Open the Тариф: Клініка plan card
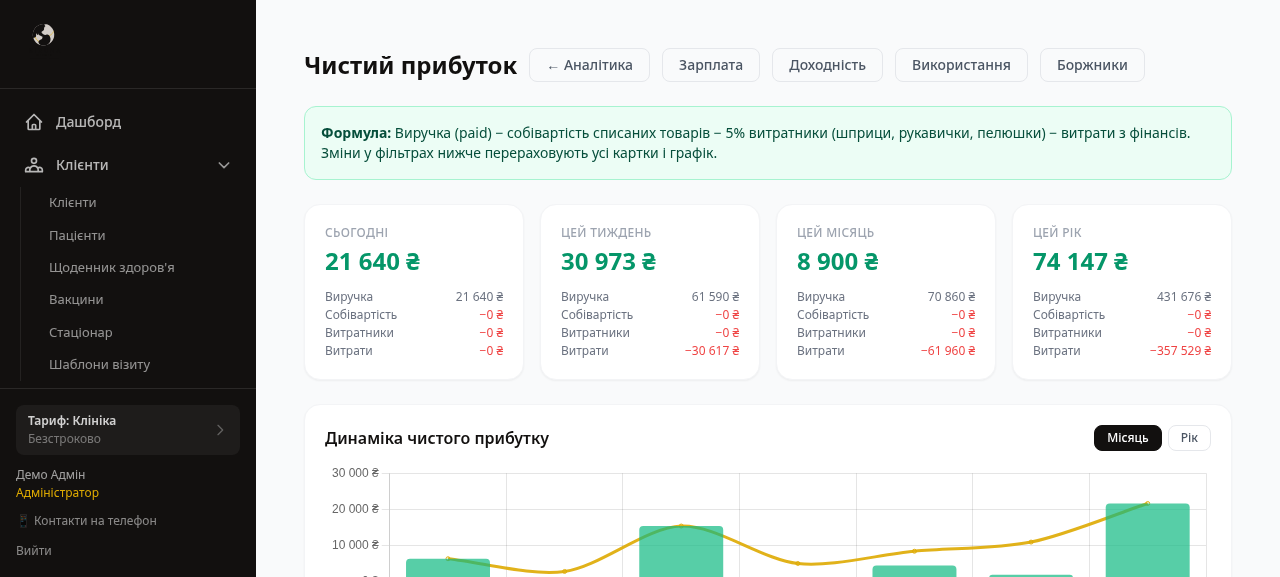The width and height of the screenshot is (1280, 577). point(128,430)
